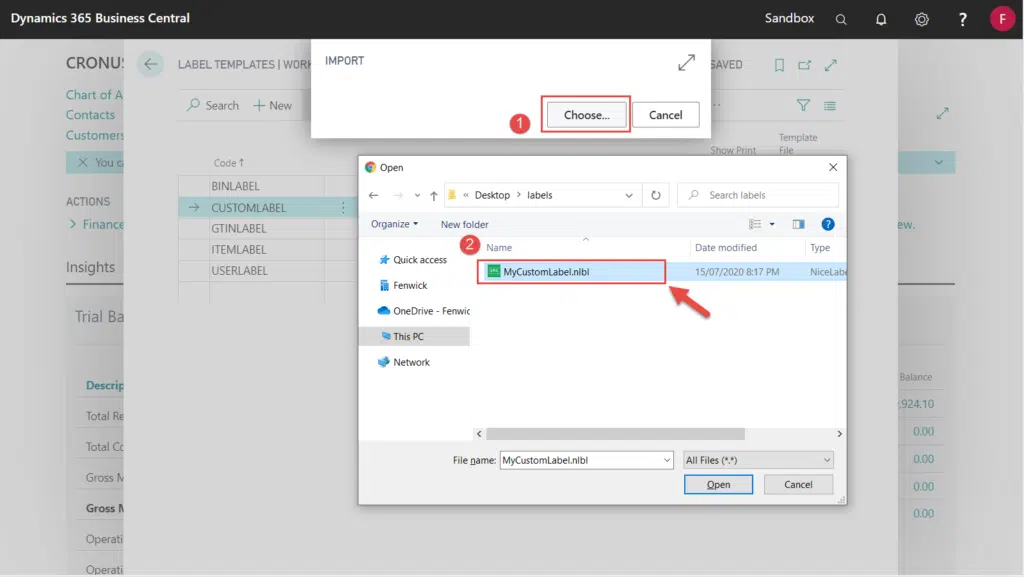Open the Help question mark in the header
1024x577 pixels.
[962, 19]
